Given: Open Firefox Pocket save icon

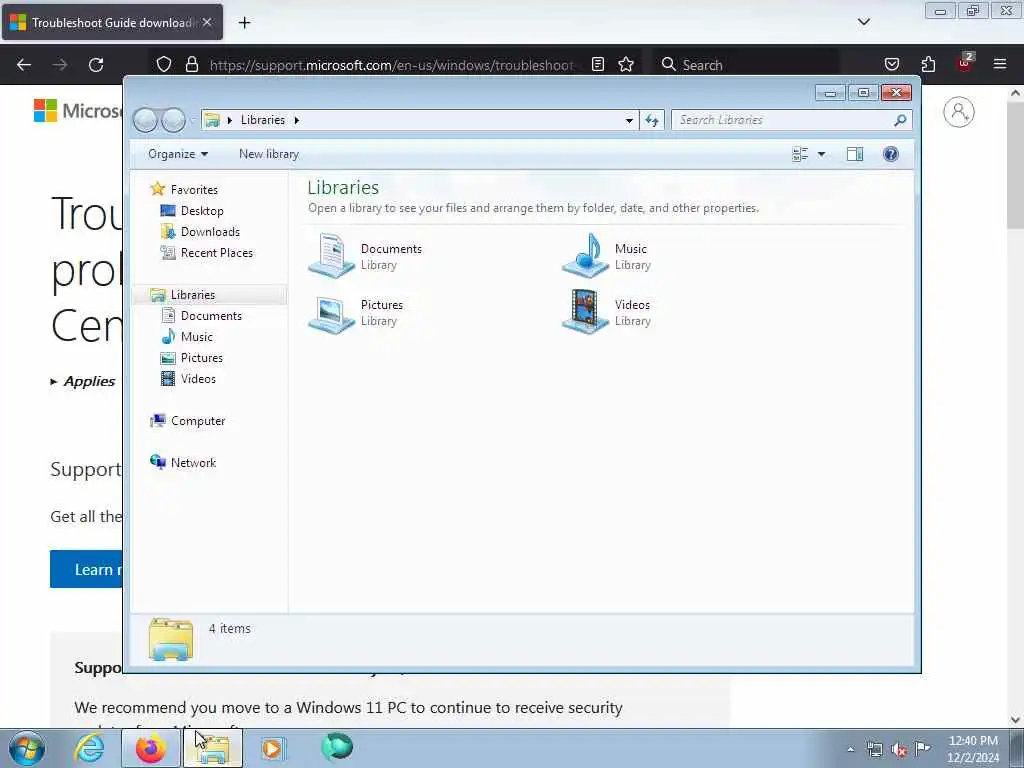Looking at the screenshot, I should pos(891,65).
